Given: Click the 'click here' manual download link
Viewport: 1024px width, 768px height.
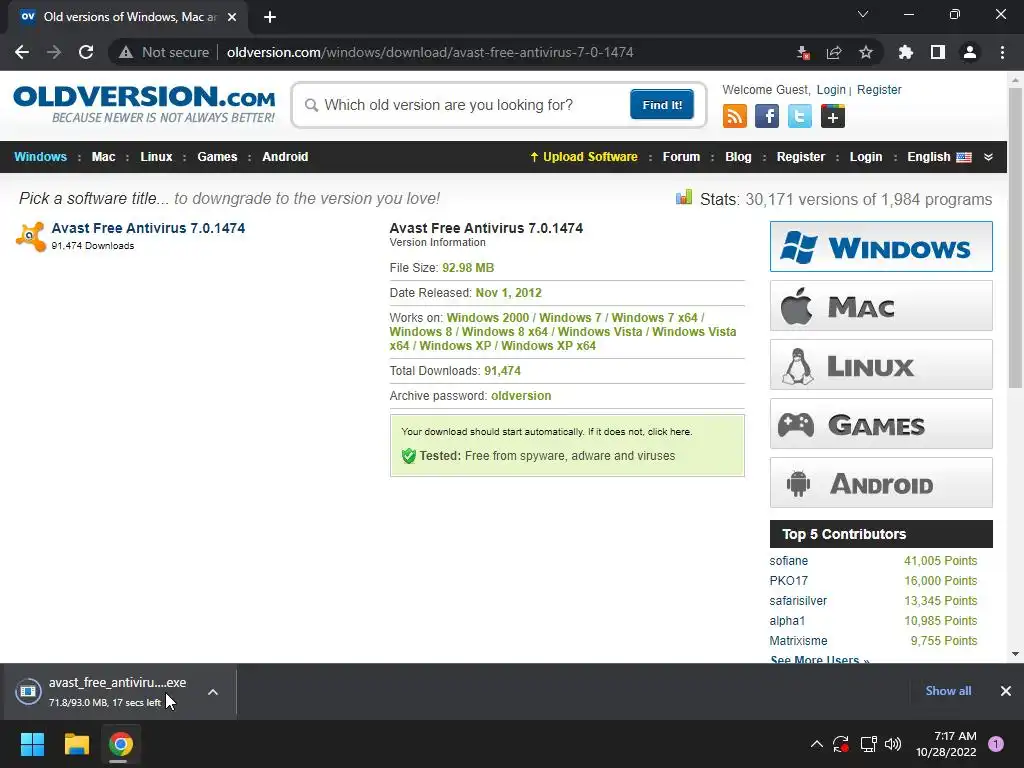Looking at the screenshot, I should 668,432.
